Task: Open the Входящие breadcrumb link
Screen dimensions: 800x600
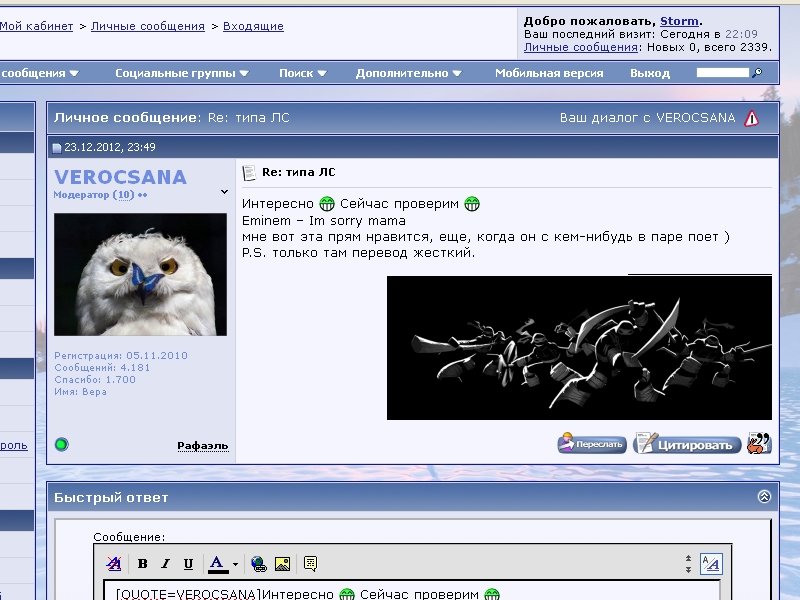Action: tap(253, 26)
